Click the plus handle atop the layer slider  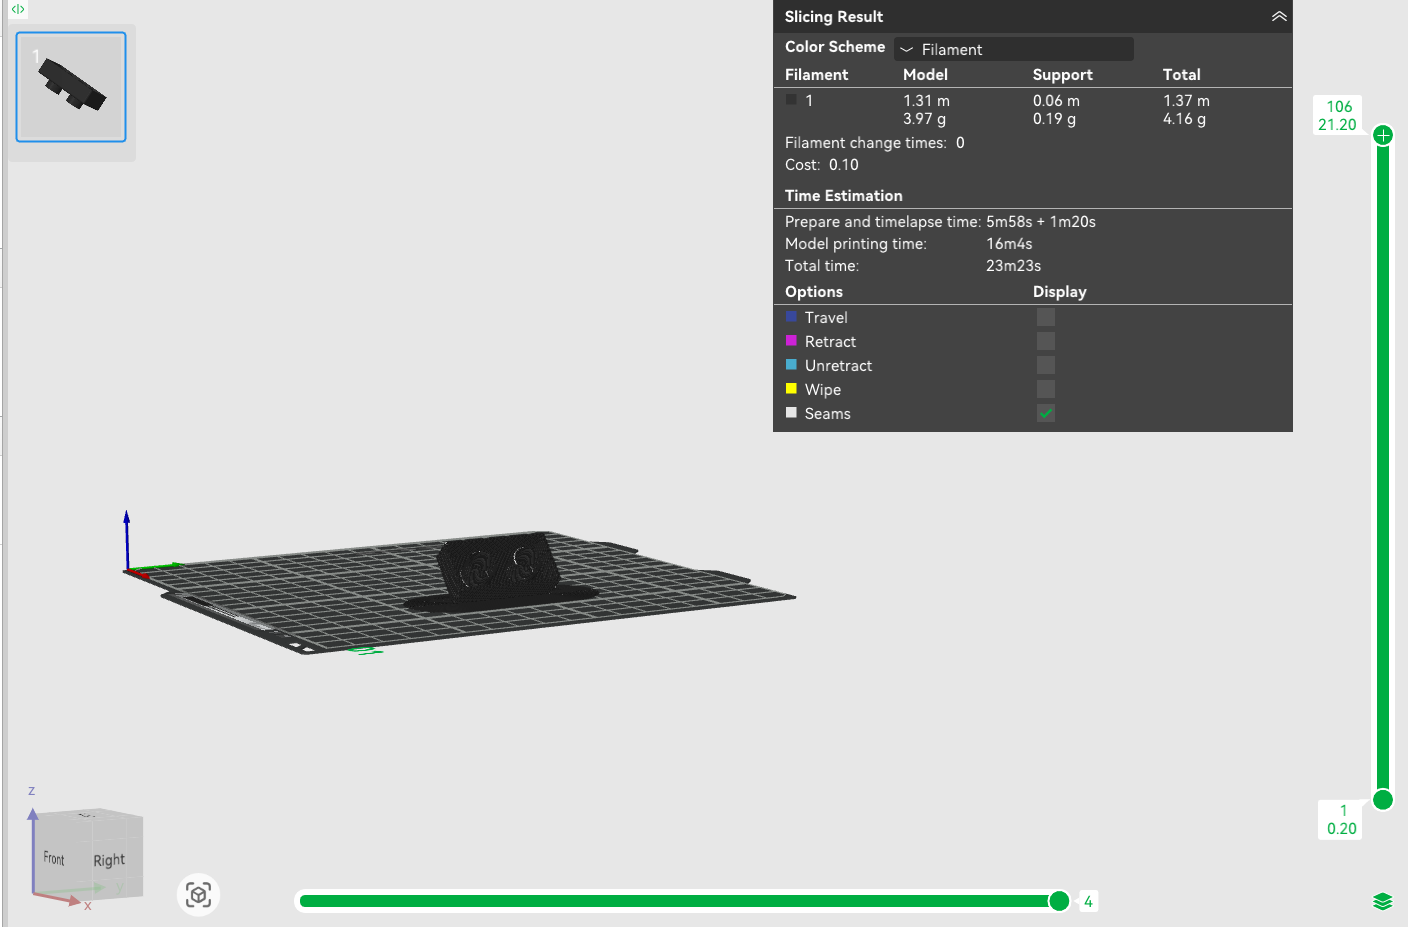[1383, 135]
